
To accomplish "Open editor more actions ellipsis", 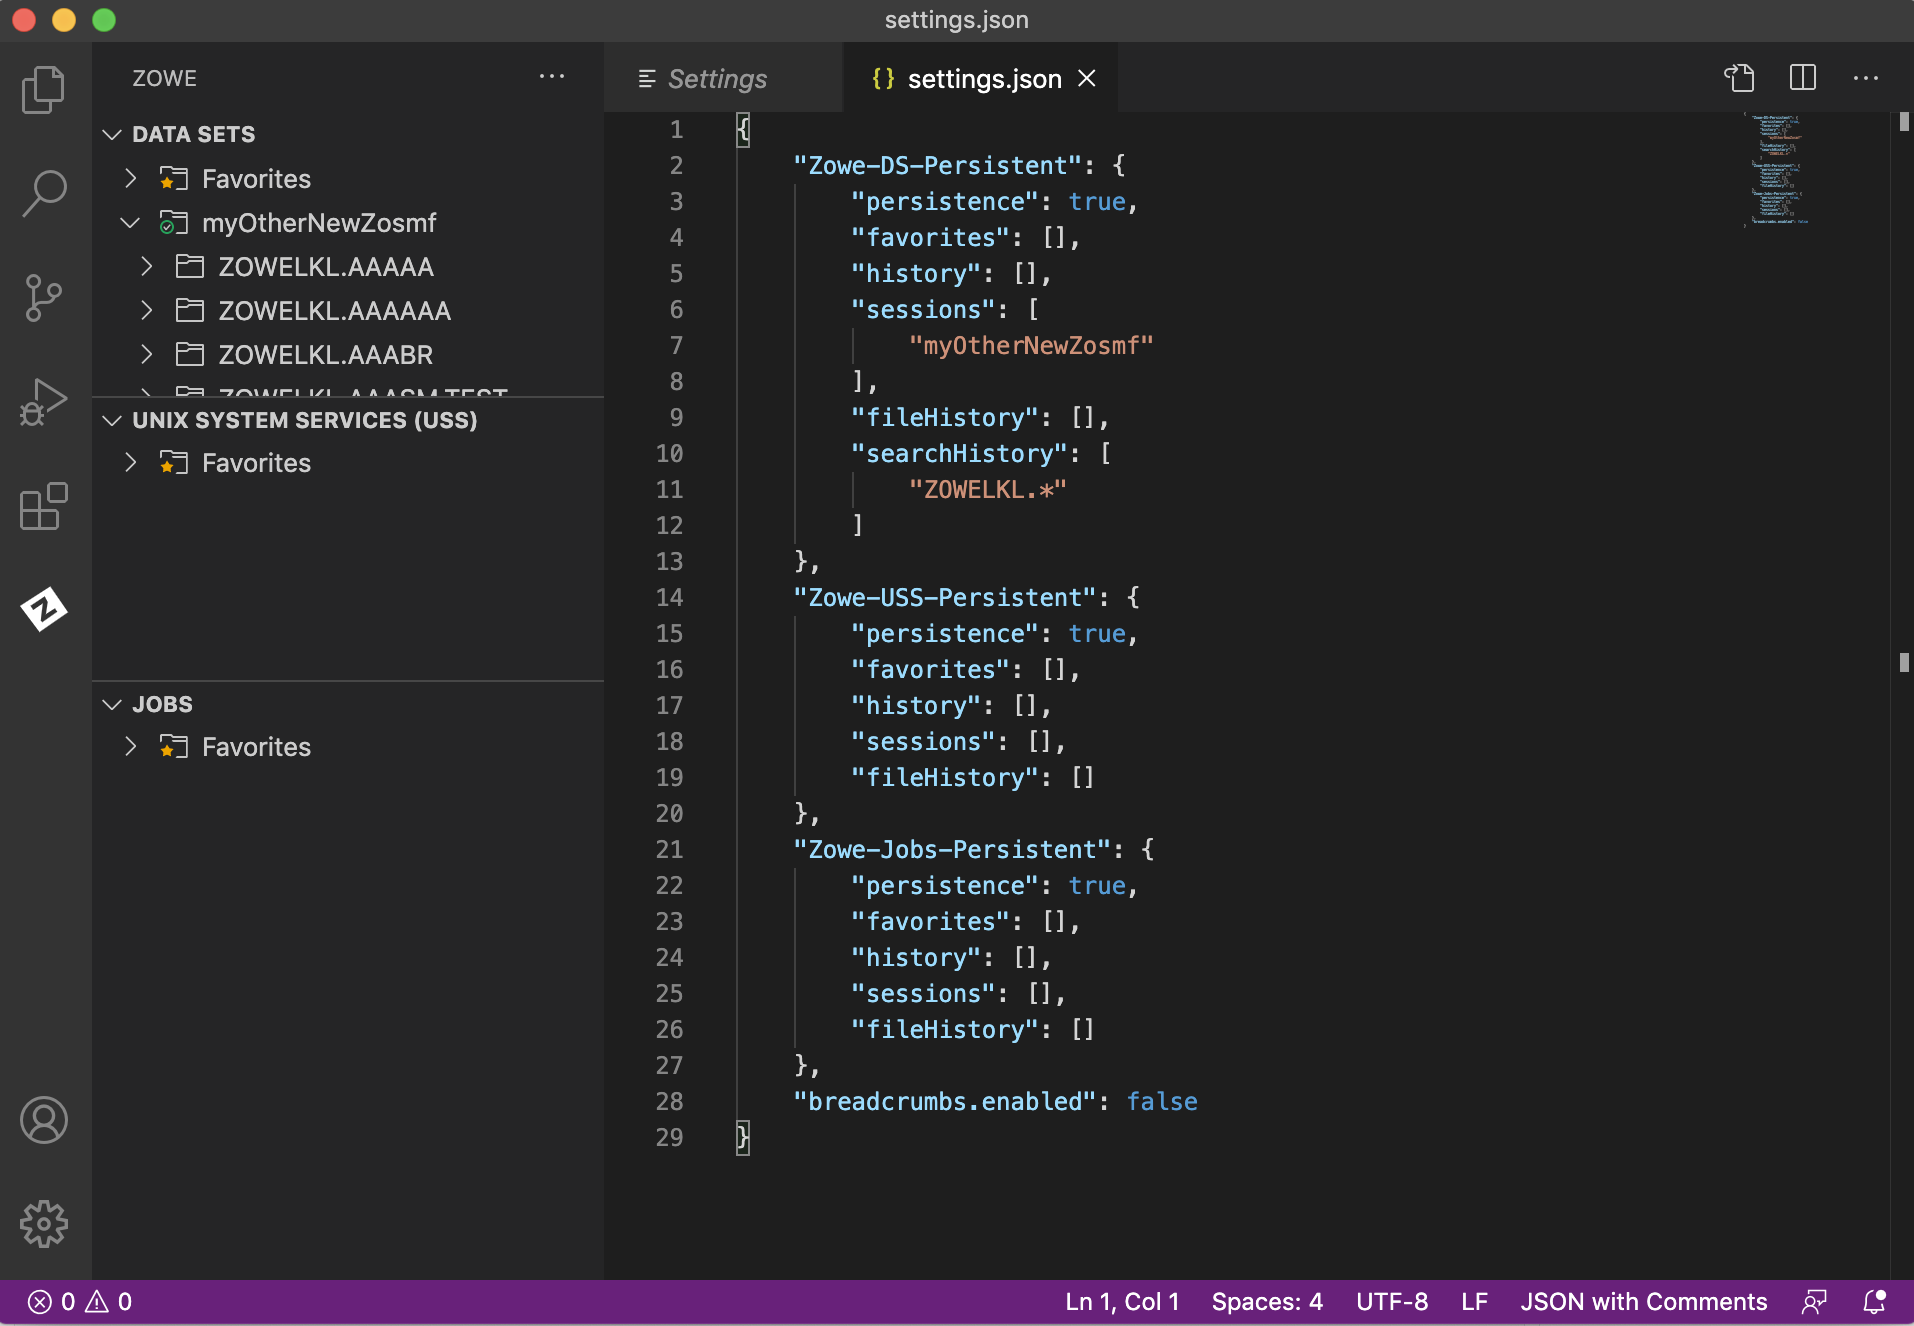I will (1867, 78).
